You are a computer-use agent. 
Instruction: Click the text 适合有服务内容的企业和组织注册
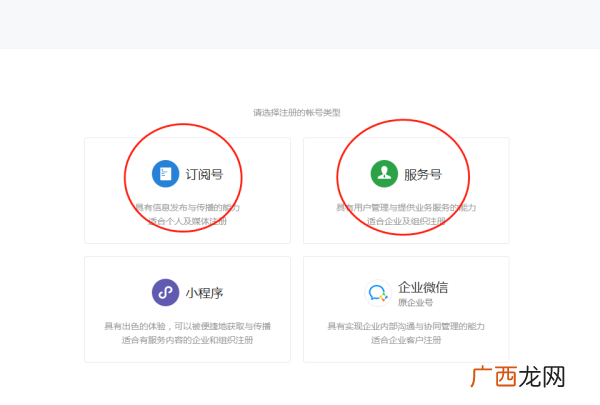(x=188, y=340)
